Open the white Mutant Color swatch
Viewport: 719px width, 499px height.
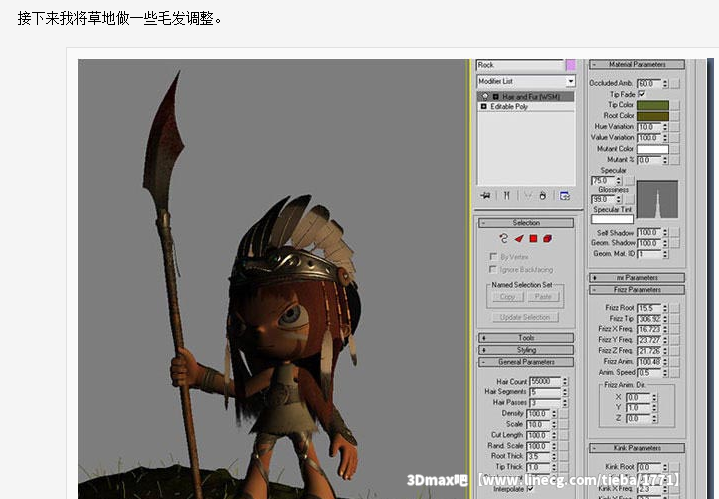tap(653, 149)
